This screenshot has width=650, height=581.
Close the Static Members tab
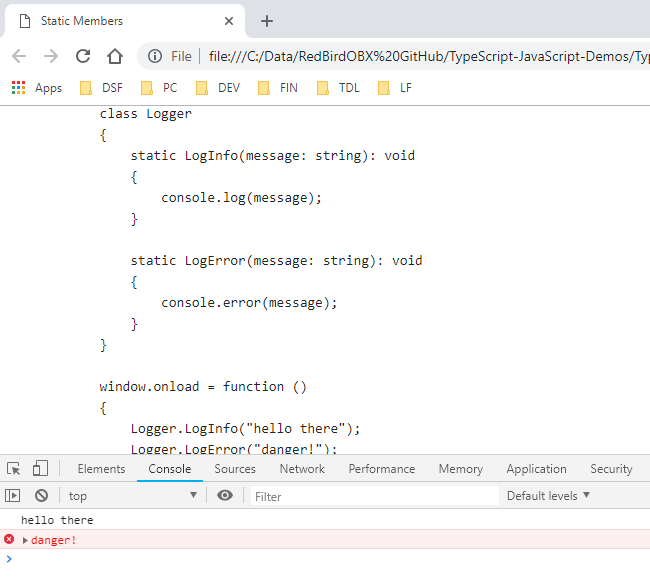[230, 21]
